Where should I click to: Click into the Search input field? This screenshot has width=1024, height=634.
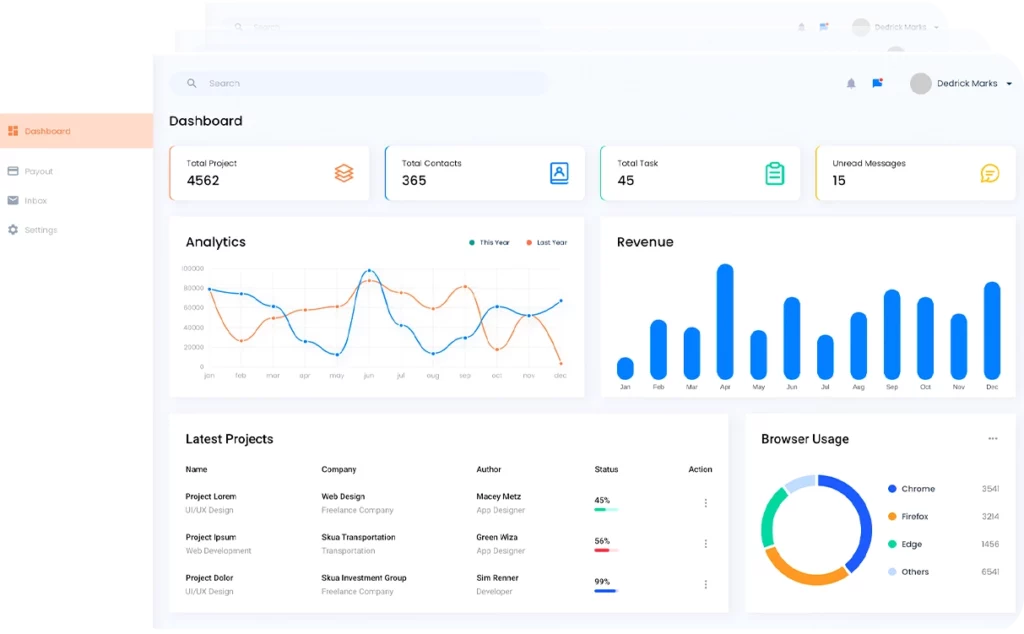pos(359,84)
